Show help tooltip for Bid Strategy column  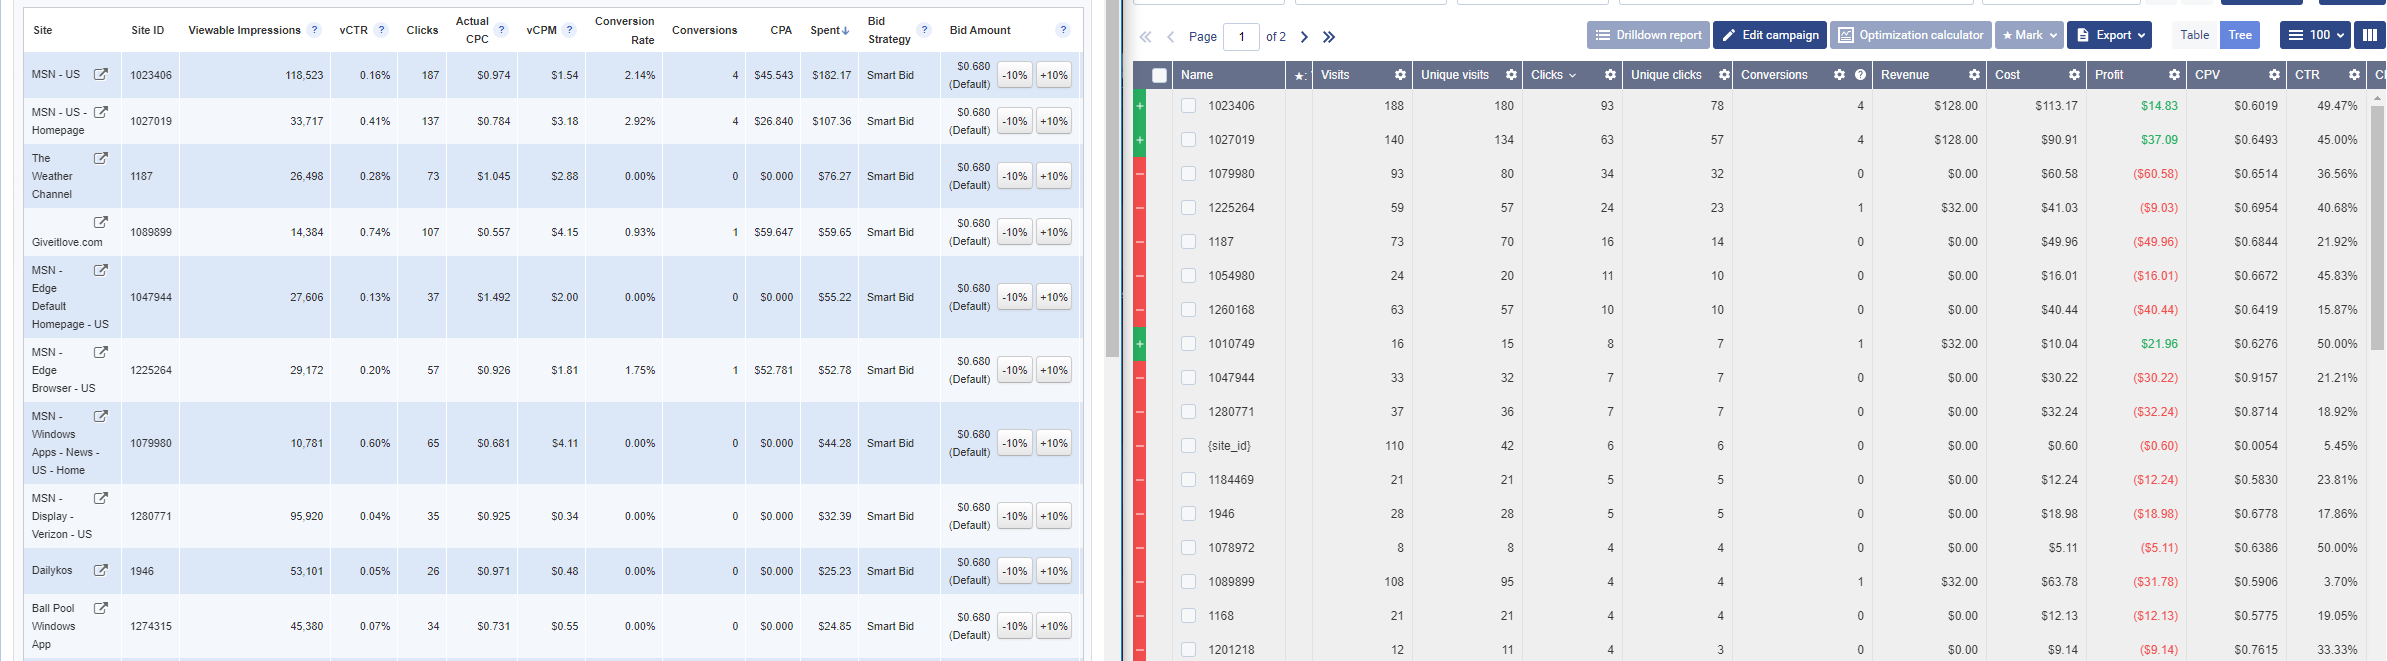[x=925, y=30]
